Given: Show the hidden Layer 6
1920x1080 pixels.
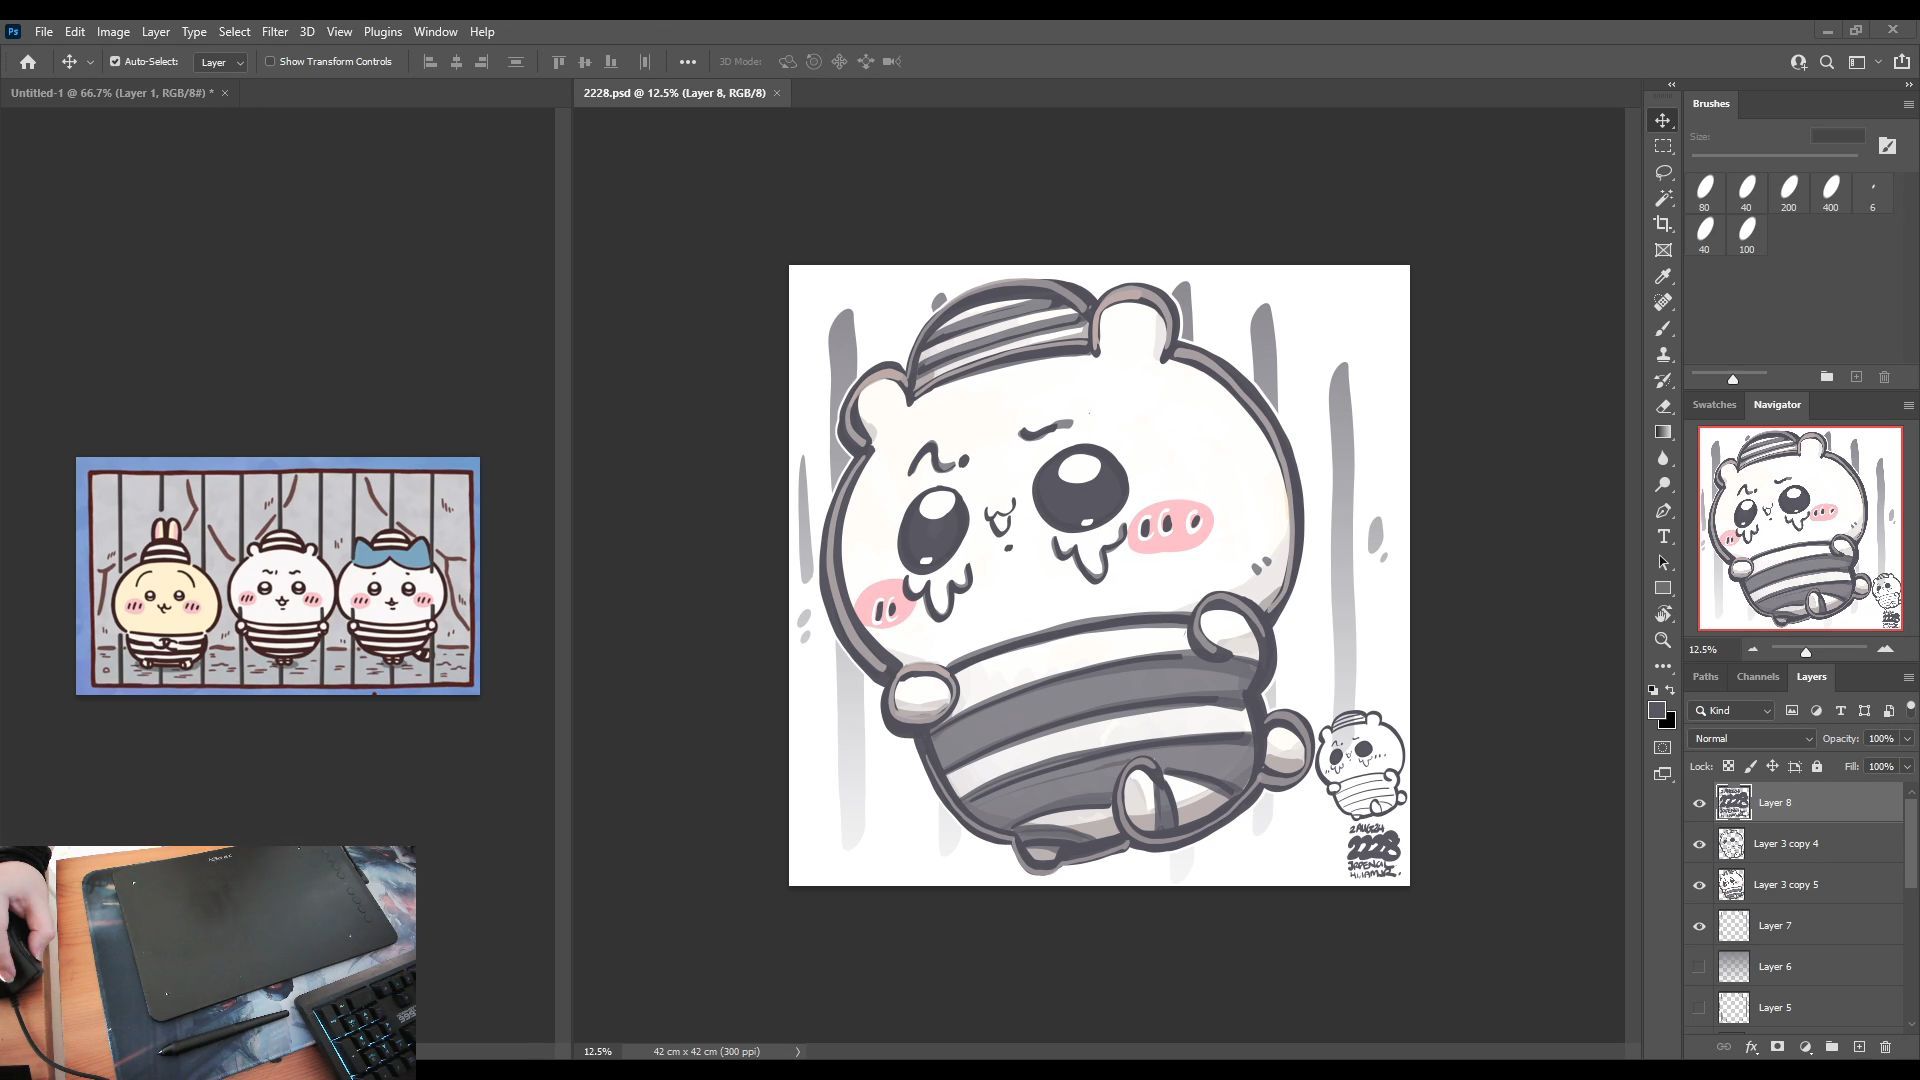Looking at the screenshot, I should [1699, 967].
